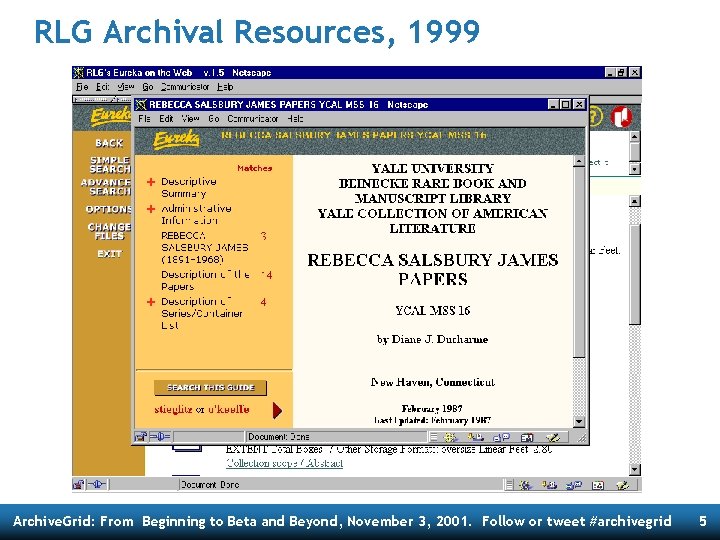Viewport: 720px width, 540px height.
Task: Click the Eureka logo in front window
Action: [176, 139]
